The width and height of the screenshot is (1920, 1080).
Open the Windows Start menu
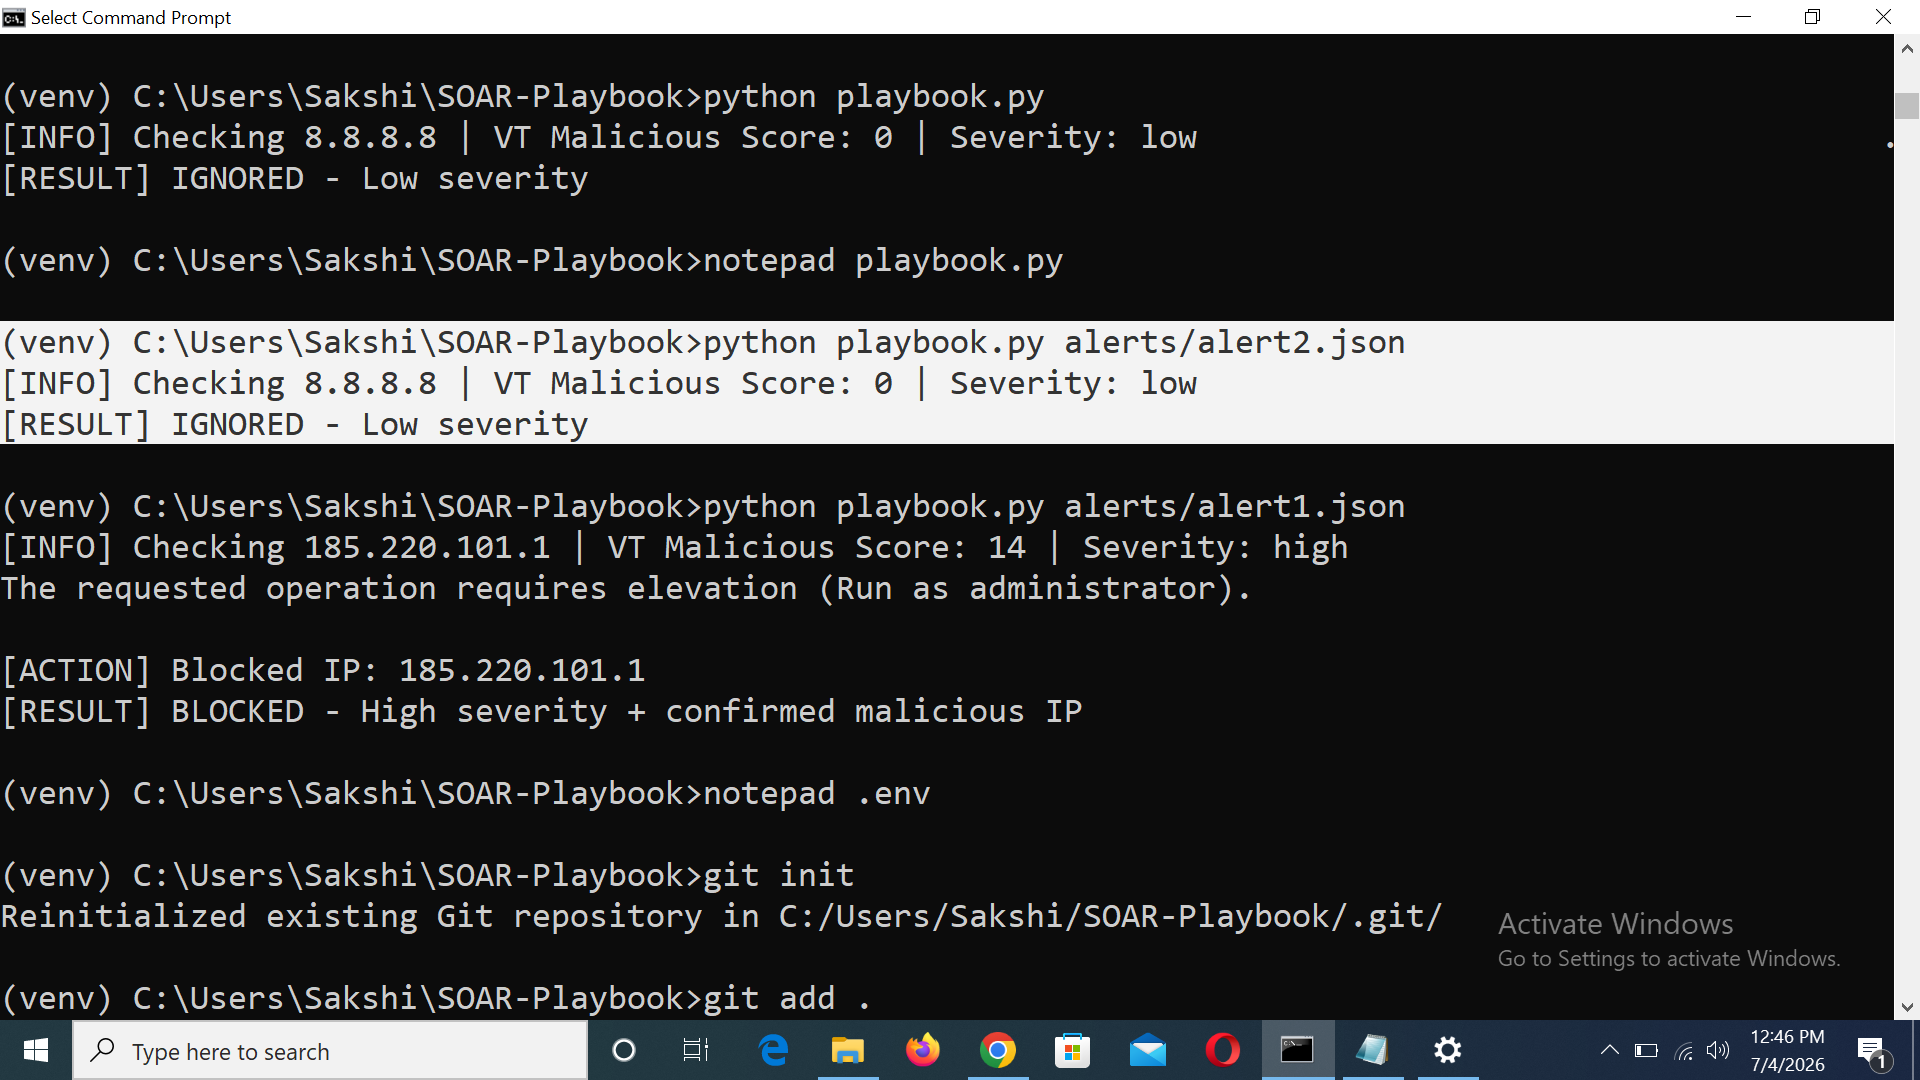click(x=36, y=1050)
